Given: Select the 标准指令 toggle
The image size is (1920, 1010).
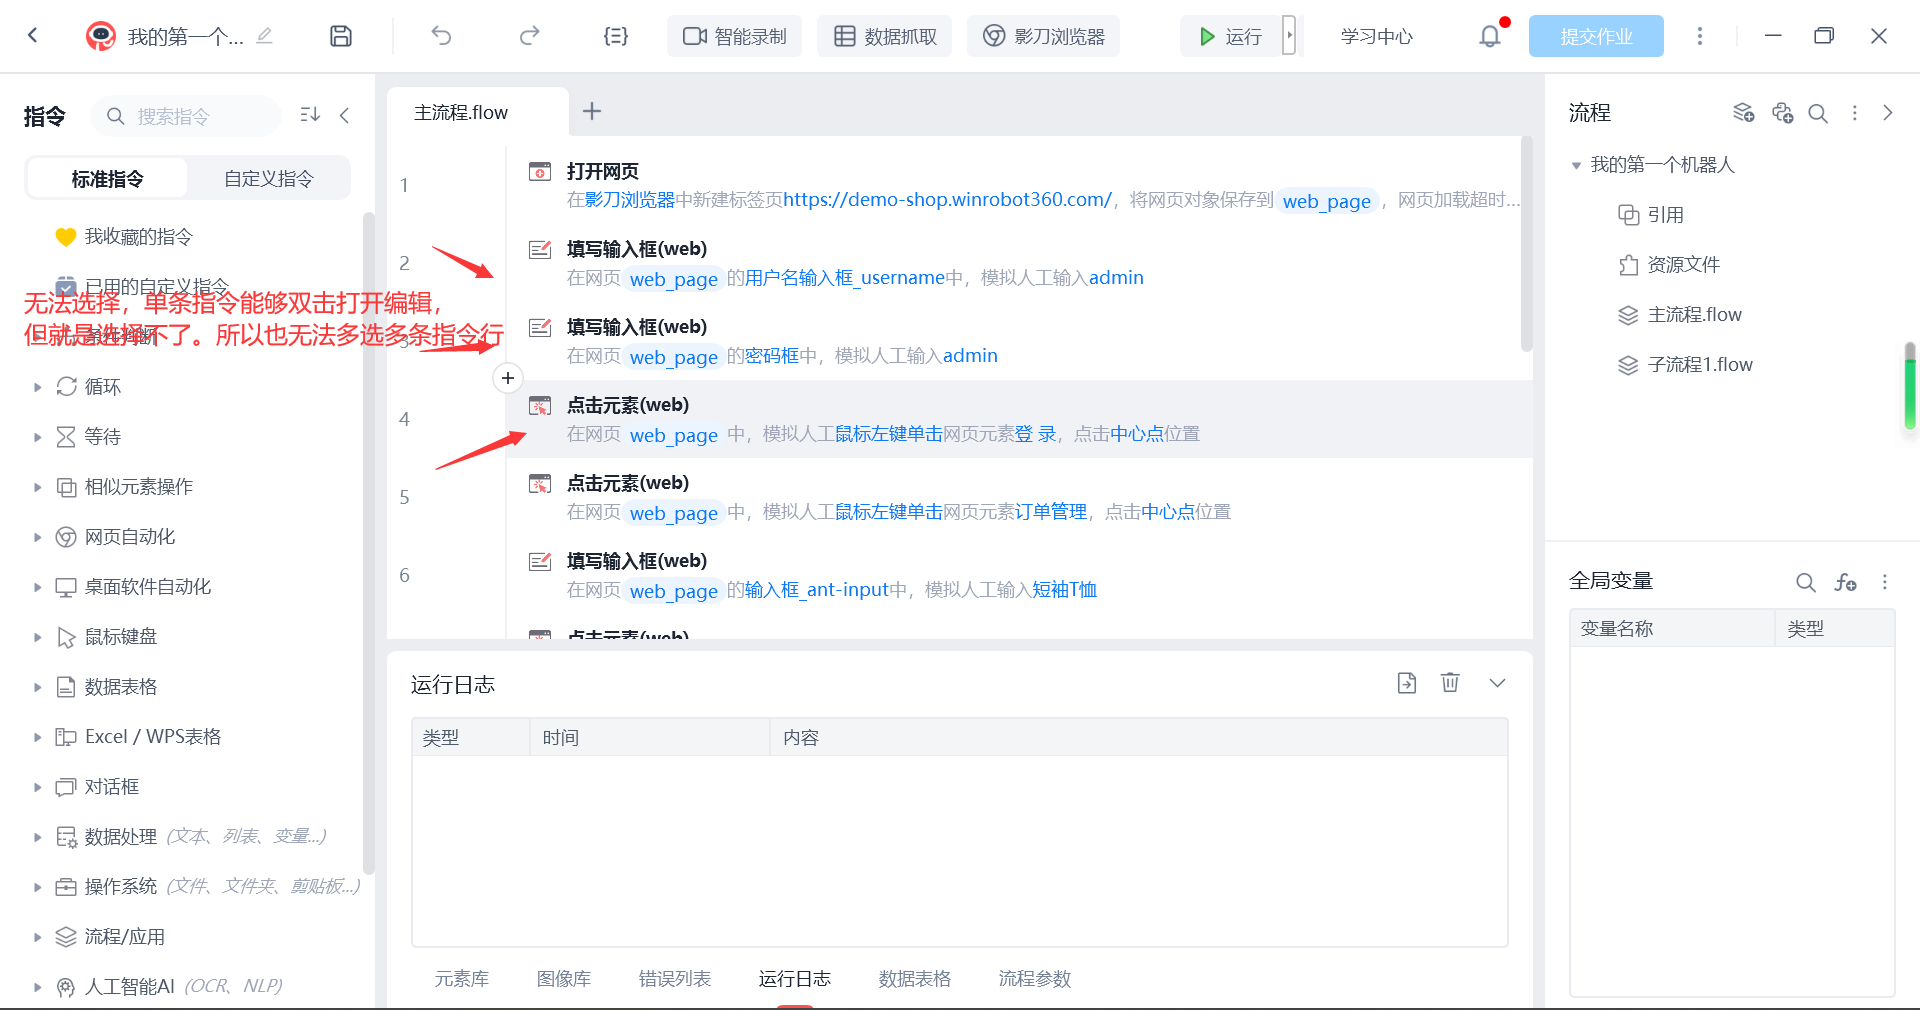Looking at the screenshot, I should [x=107, y=179].
